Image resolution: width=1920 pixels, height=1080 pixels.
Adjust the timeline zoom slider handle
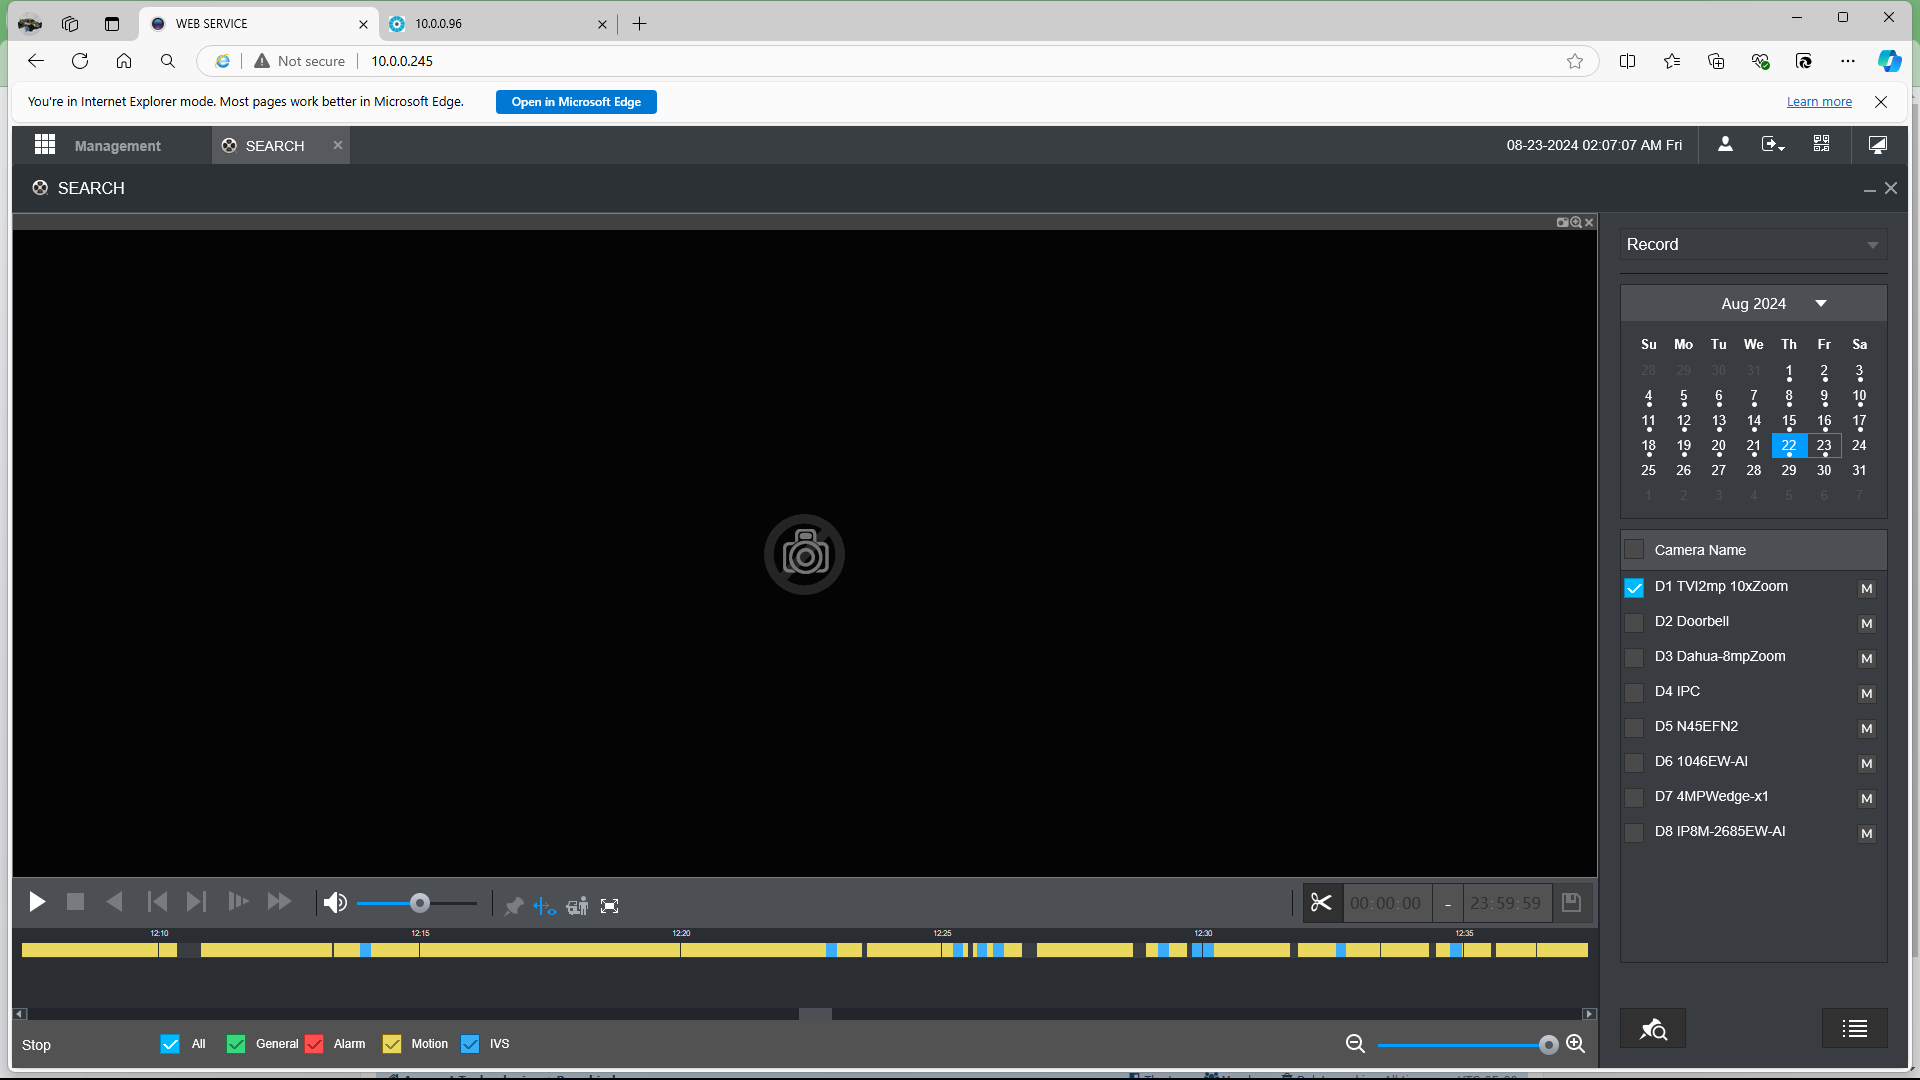click(1548, 1045)
